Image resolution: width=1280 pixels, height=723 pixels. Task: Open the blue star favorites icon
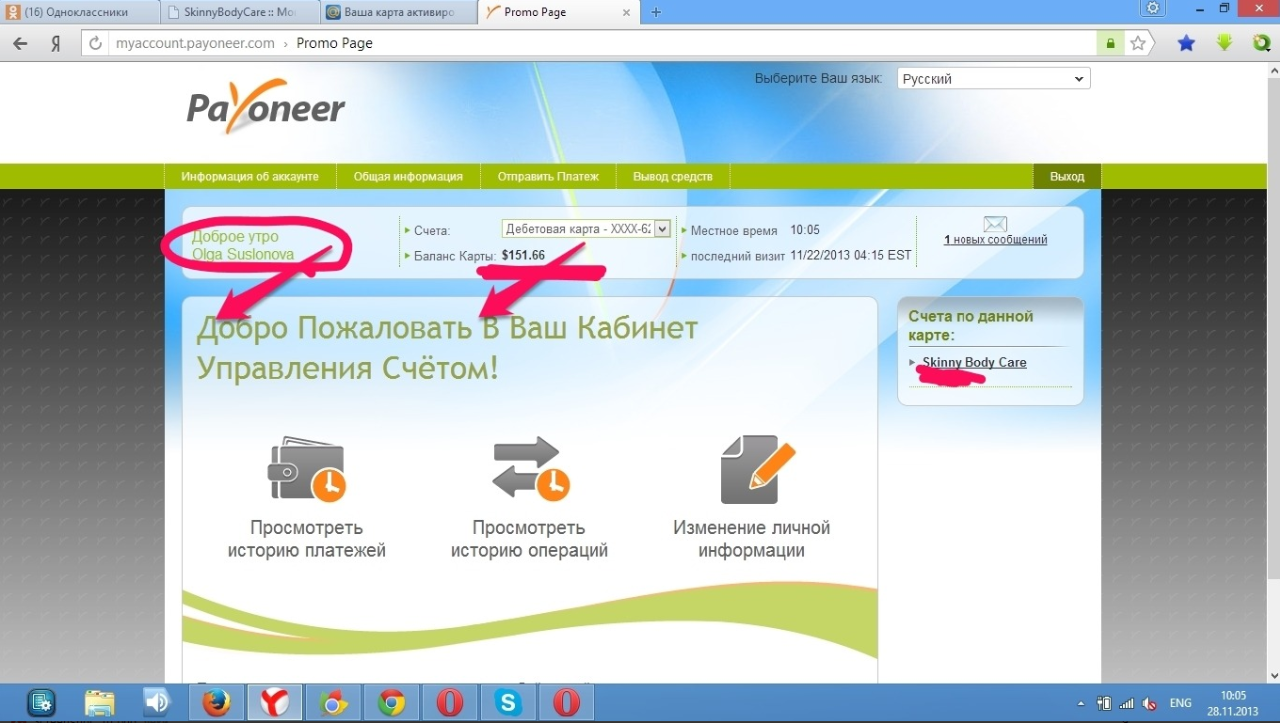pyautogui.click(x=1186, y=43)
